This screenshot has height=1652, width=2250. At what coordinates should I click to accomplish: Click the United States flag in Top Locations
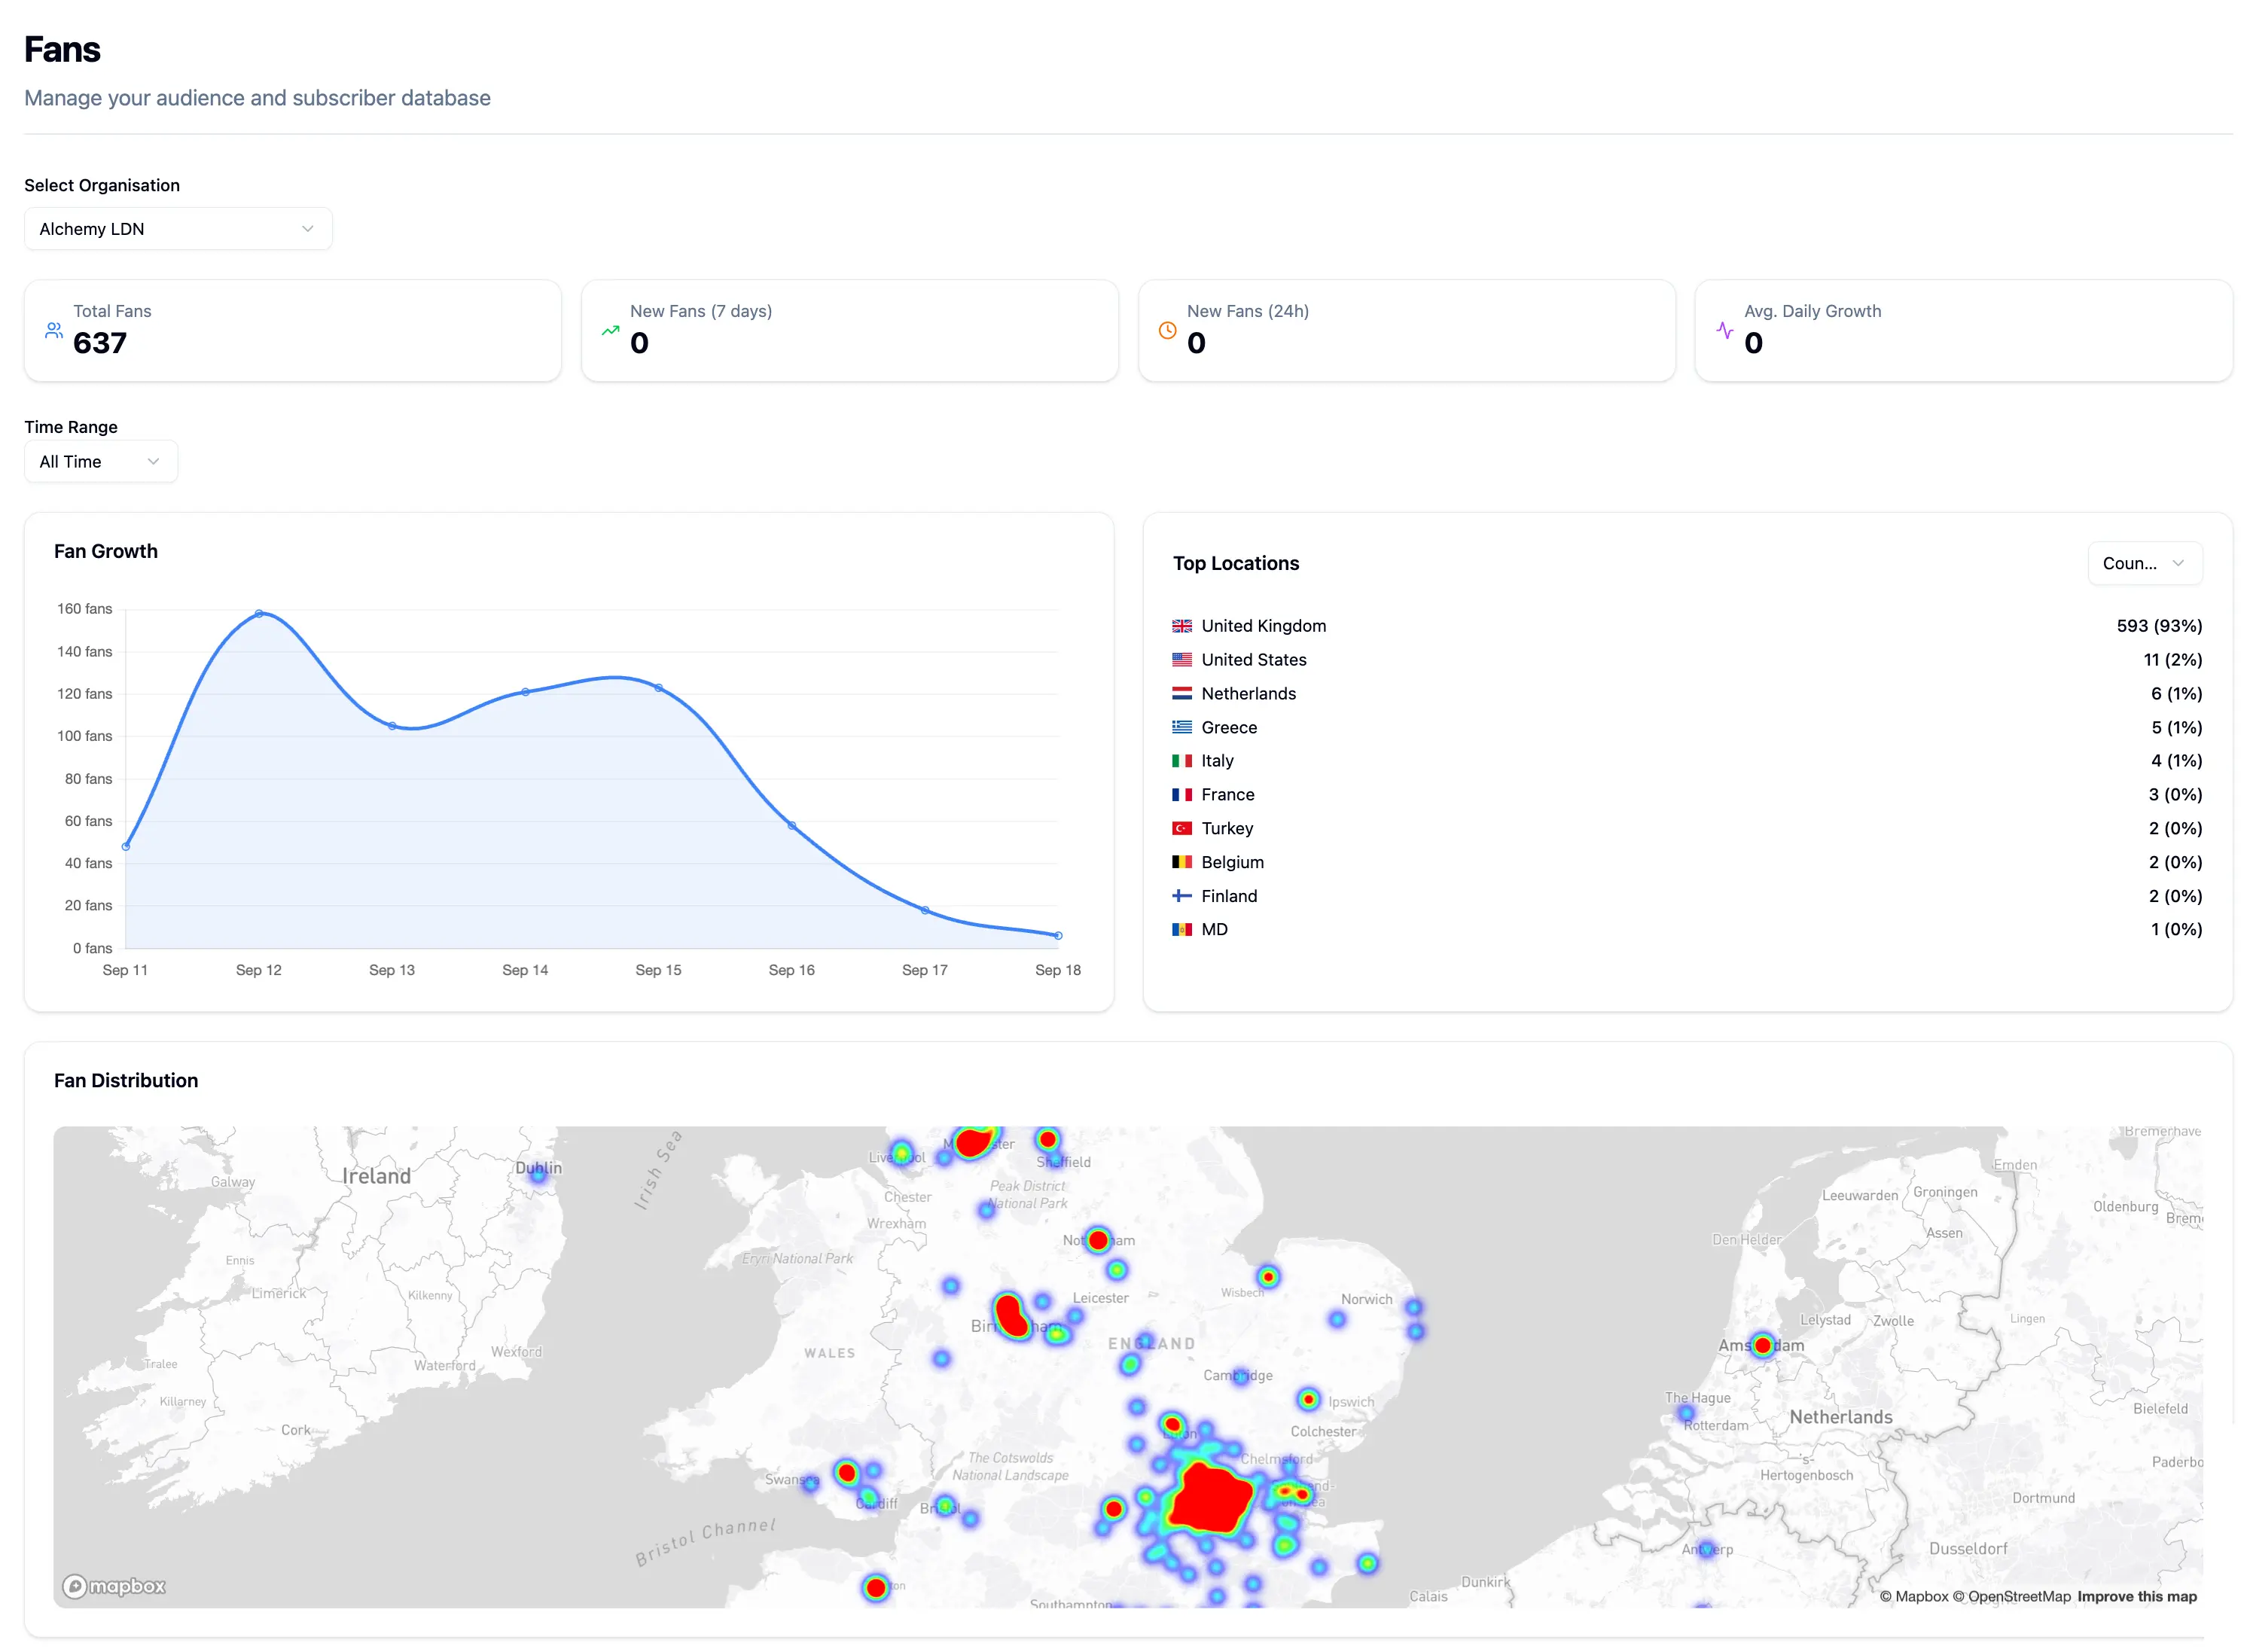click(x=1182, y=659)
